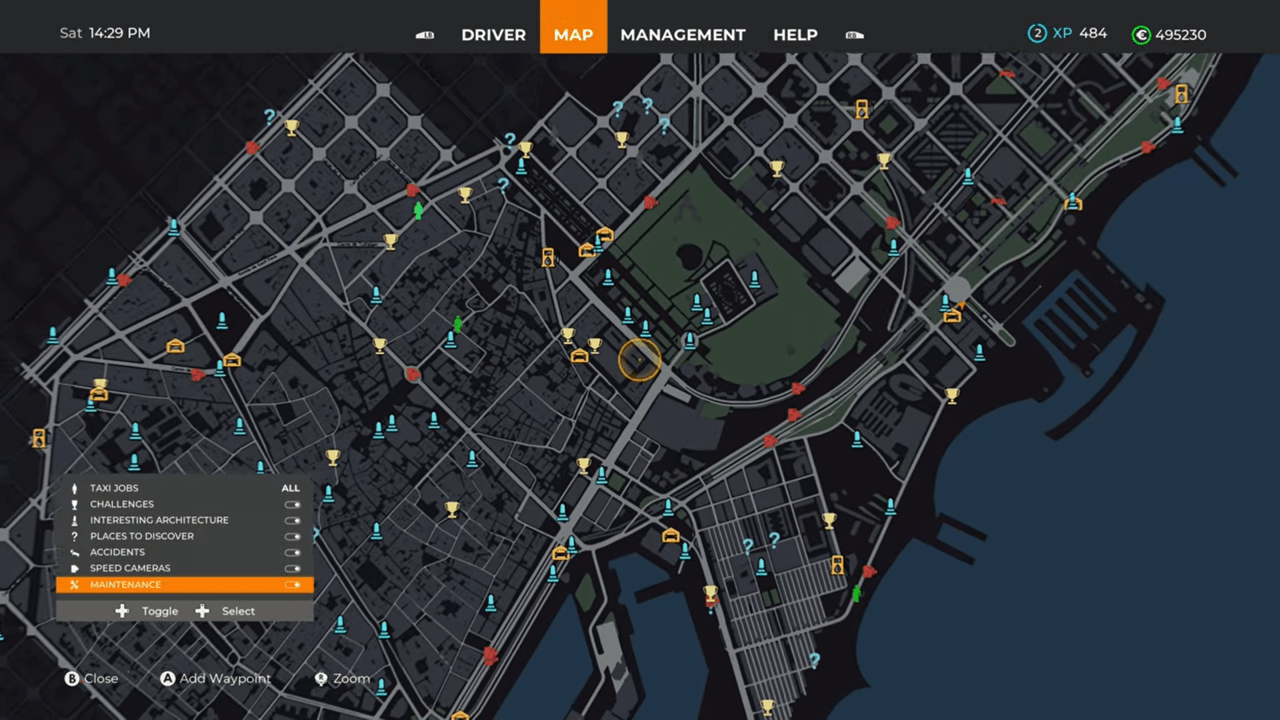1280x720 pixels.
Task: Select the INTERESTING ARCHITECTURE label
Action: [x=159, y=520]
